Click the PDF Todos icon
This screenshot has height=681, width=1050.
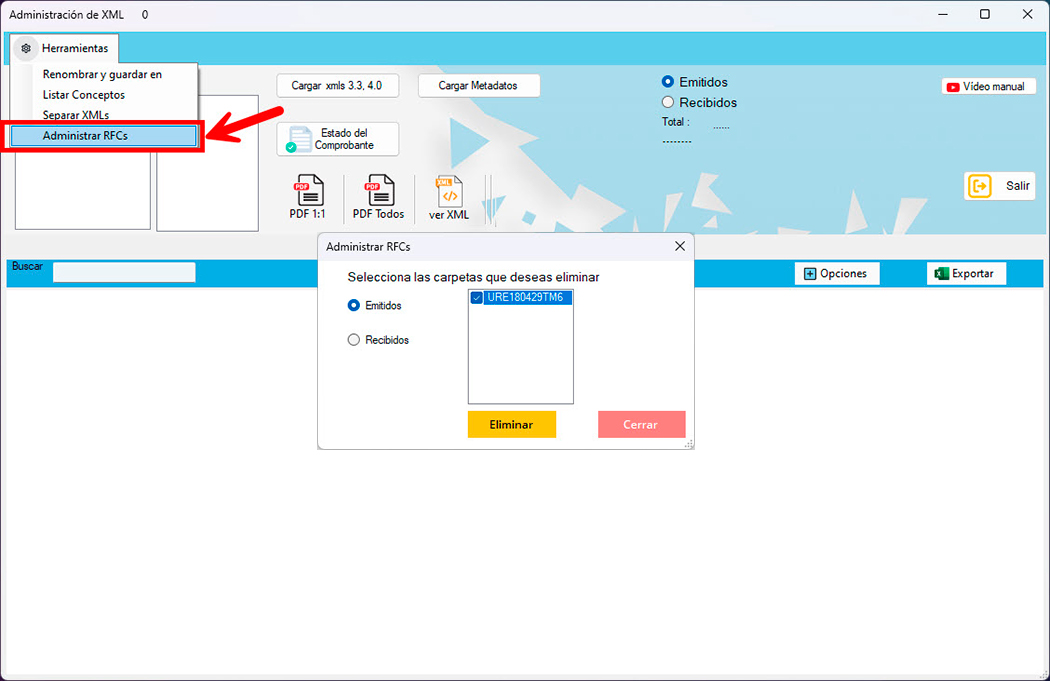(x=378, y=197)
